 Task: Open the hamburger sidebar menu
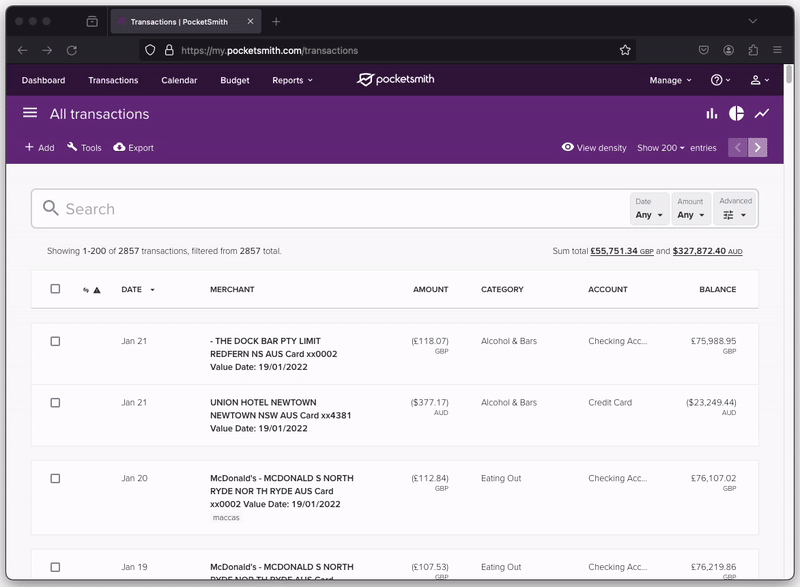30,114
